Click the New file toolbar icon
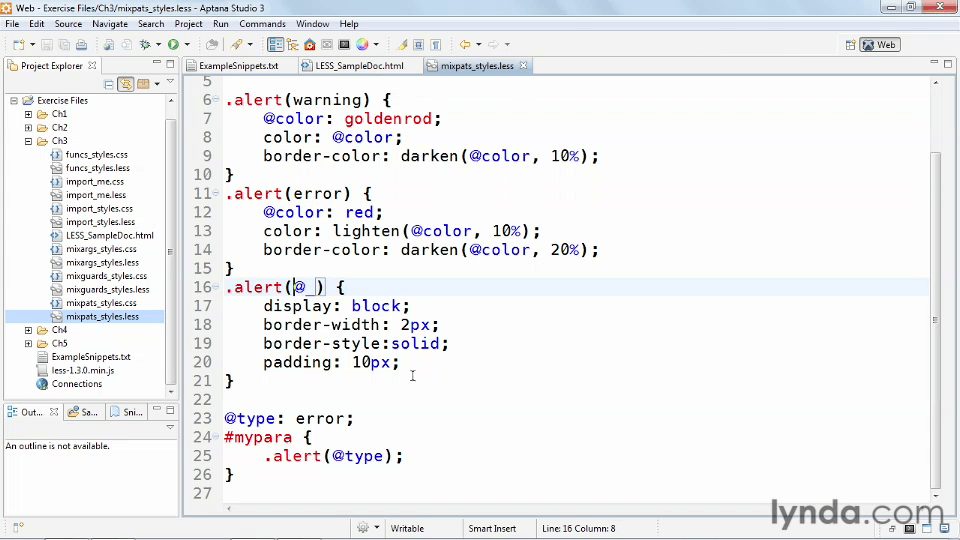The image size is (960, 540). 19,45
